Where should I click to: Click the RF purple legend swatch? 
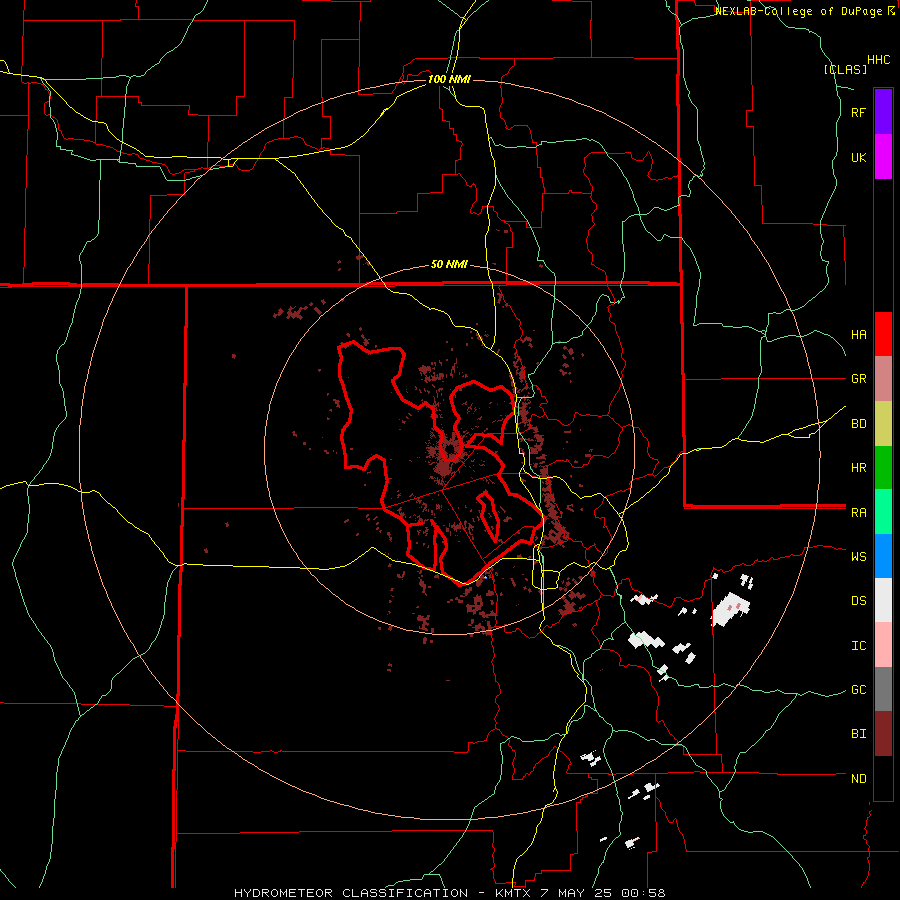pyautogui.click(x=883, y=112)
